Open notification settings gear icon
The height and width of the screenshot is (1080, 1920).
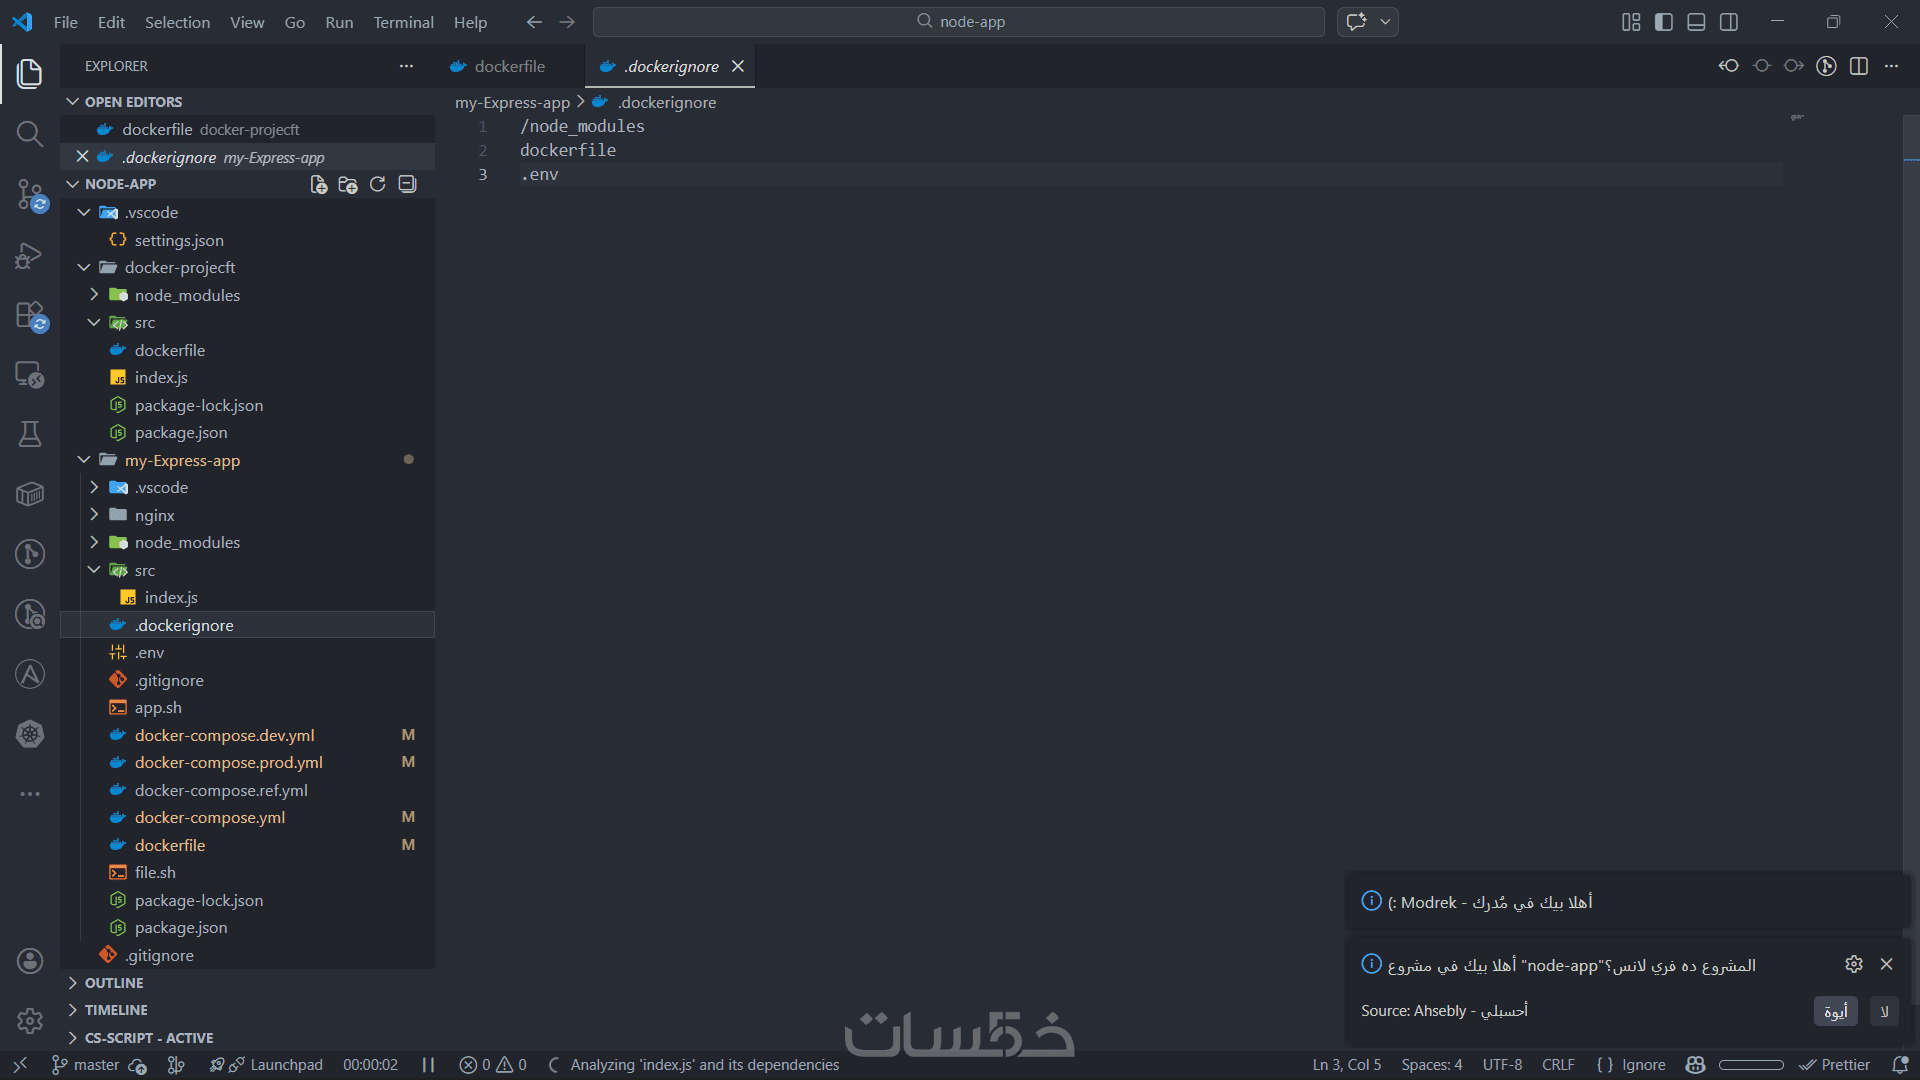coord(1853,964)
